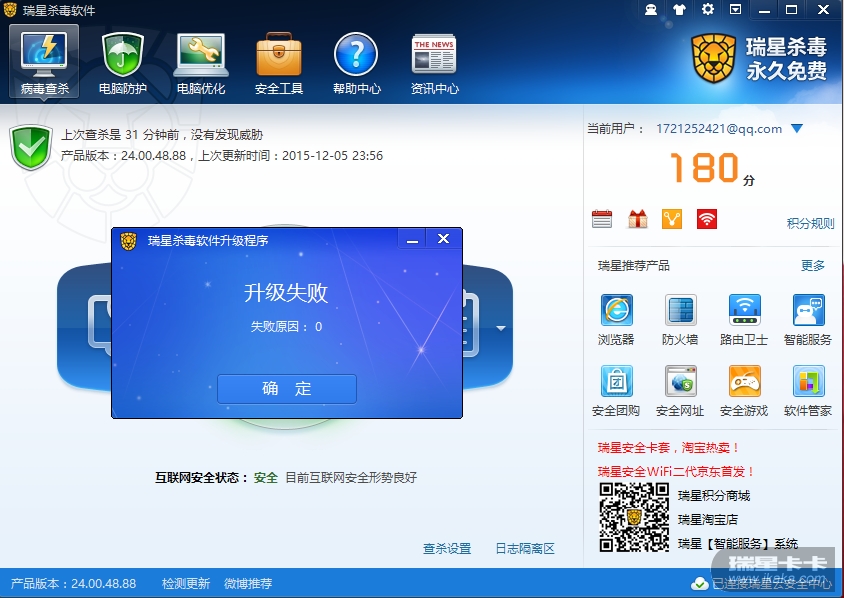Click the scan-panel dropdown arrow right of dialog

pos(501,328)
